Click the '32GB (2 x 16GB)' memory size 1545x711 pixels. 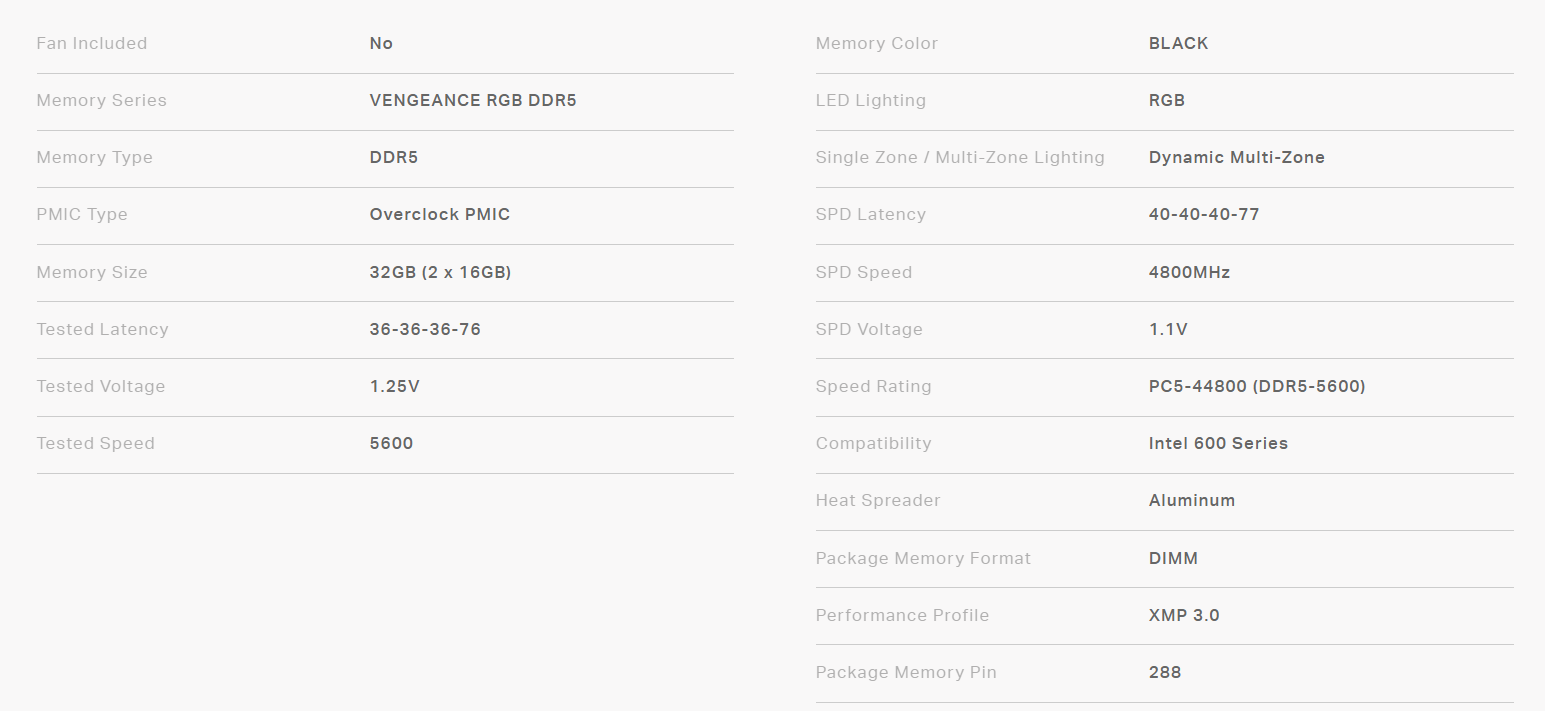pyautogui.click(x=440, y=272)
